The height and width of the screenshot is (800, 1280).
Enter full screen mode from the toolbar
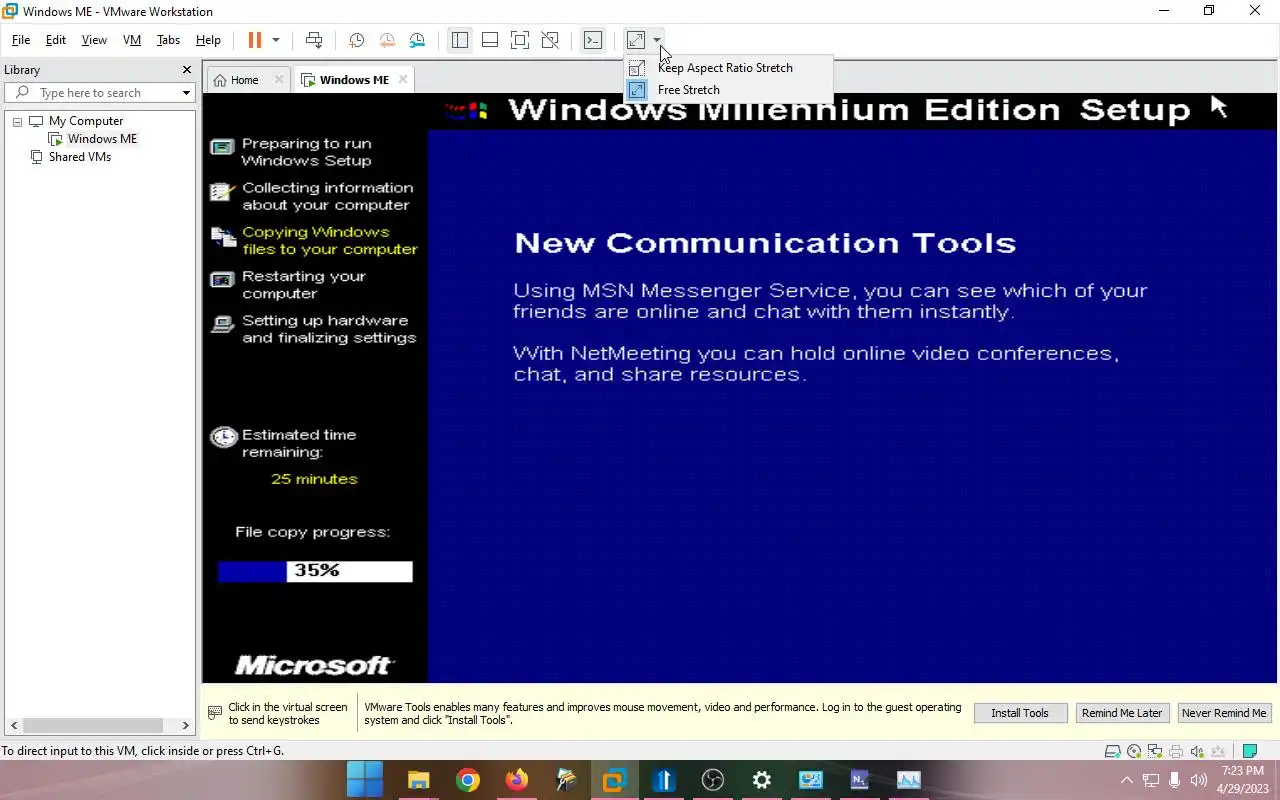click(520, 40)
